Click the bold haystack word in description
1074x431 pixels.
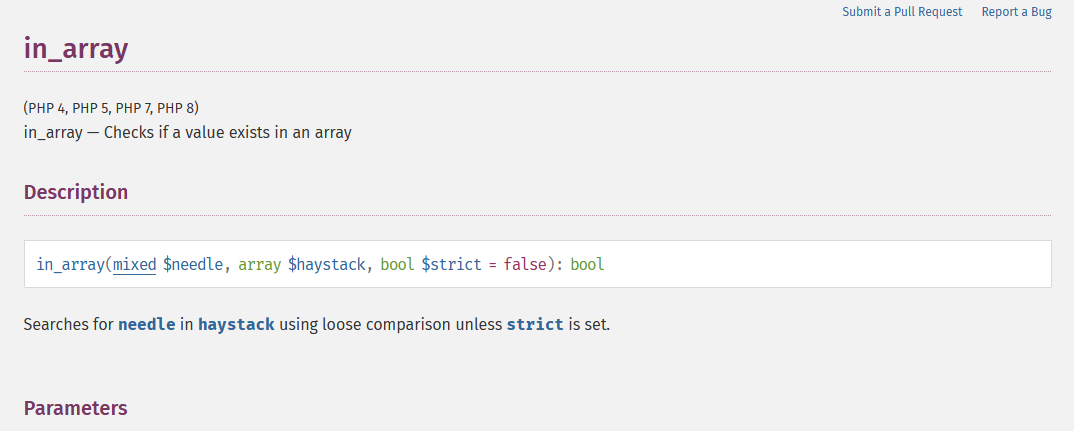point(236,325)
